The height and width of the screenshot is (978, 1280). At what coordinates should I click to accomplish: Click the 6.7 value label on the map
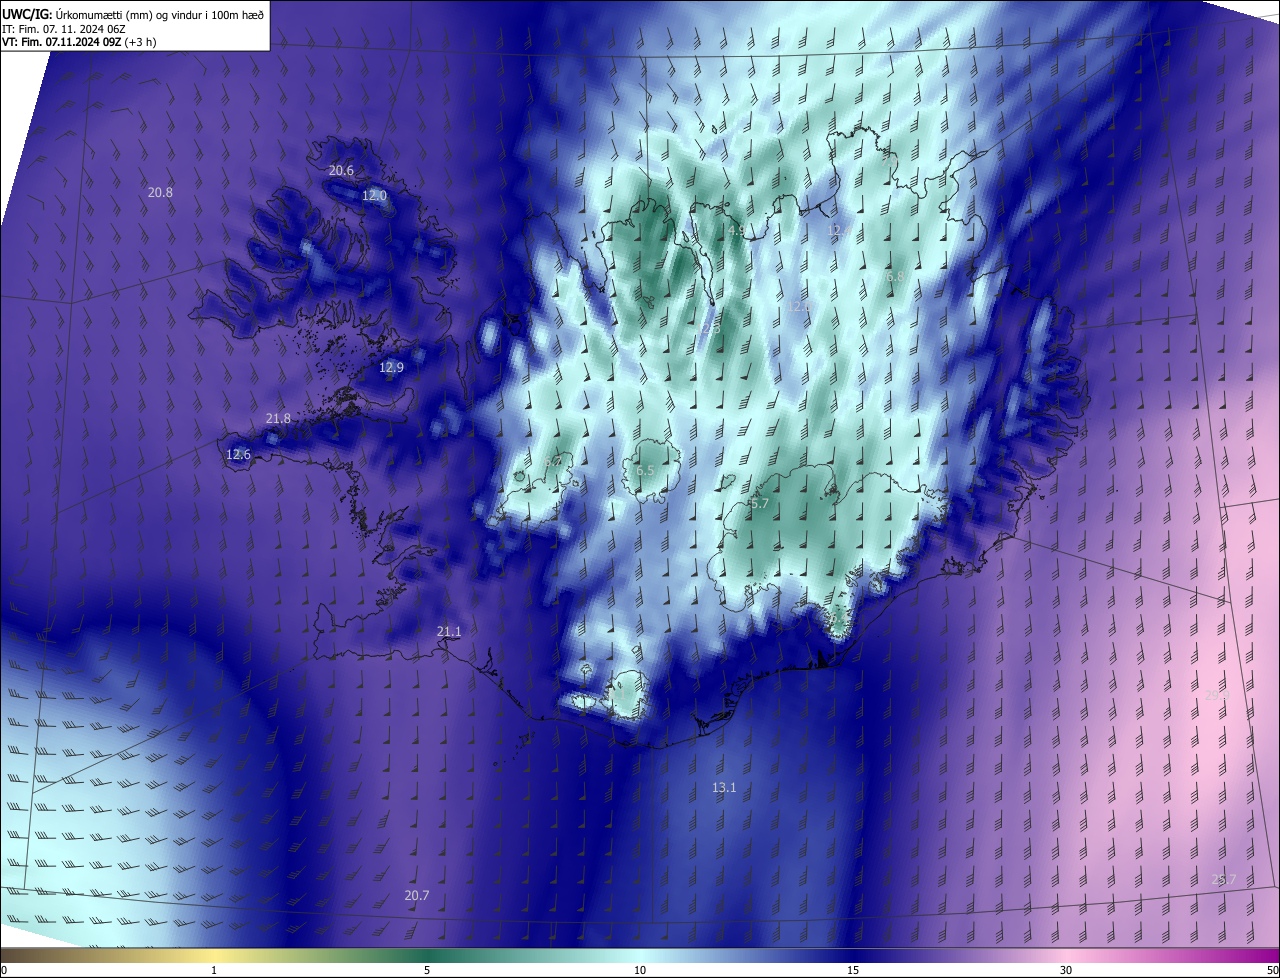553,462
